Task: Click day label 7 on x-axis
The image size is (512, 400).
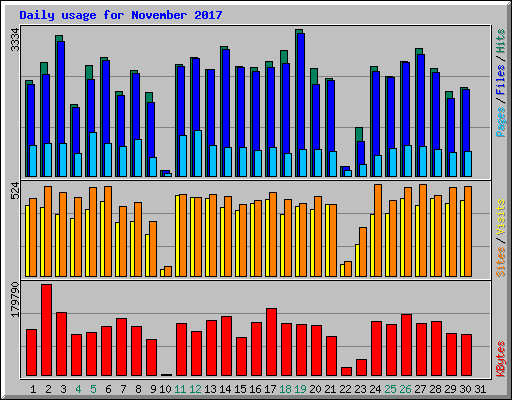Action: 123,389
